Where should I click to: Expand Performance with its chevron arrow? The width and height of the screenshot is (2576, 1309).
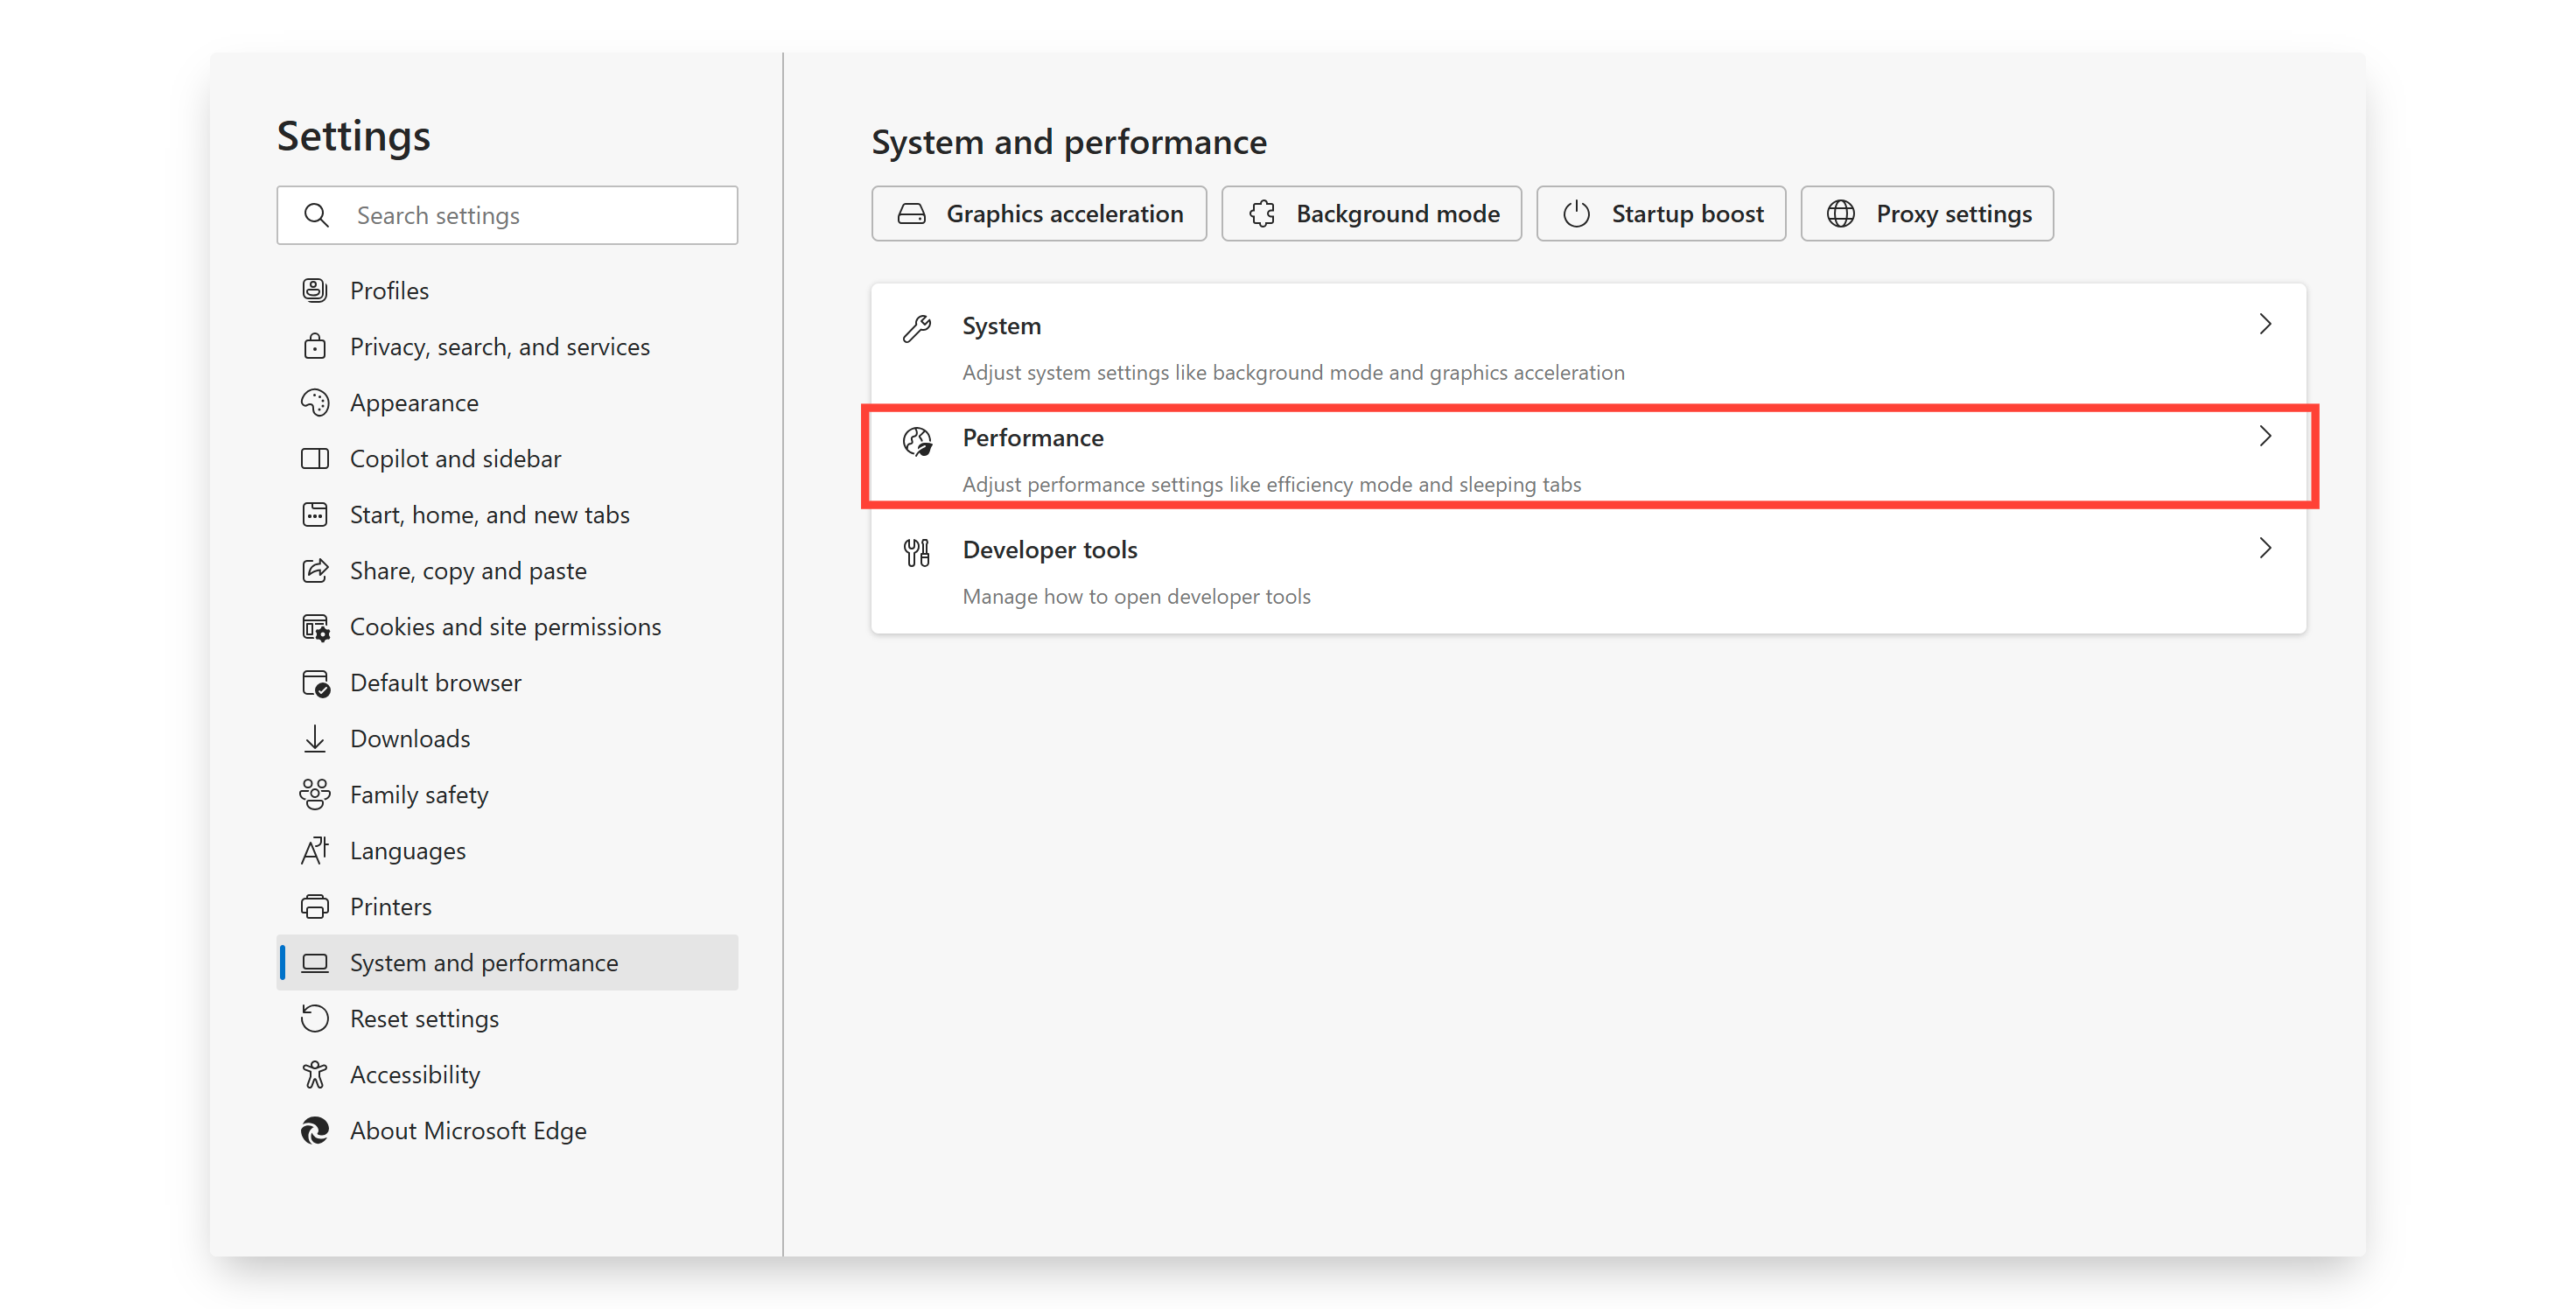2265,437
